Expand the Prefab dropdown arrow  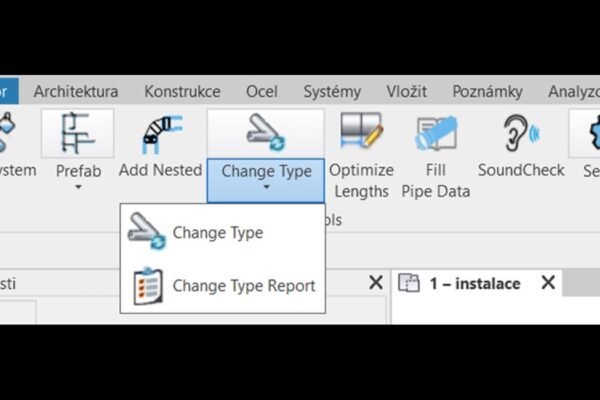click(x=78, y=187)
